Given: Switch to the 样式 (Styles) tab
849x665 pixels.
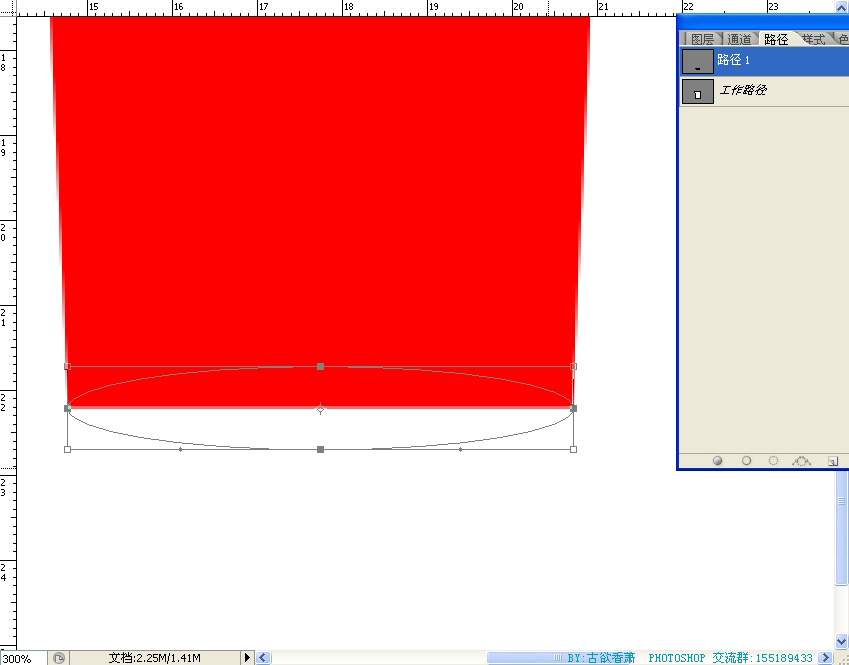Looking at the screenshot, I should pos(813,39).
